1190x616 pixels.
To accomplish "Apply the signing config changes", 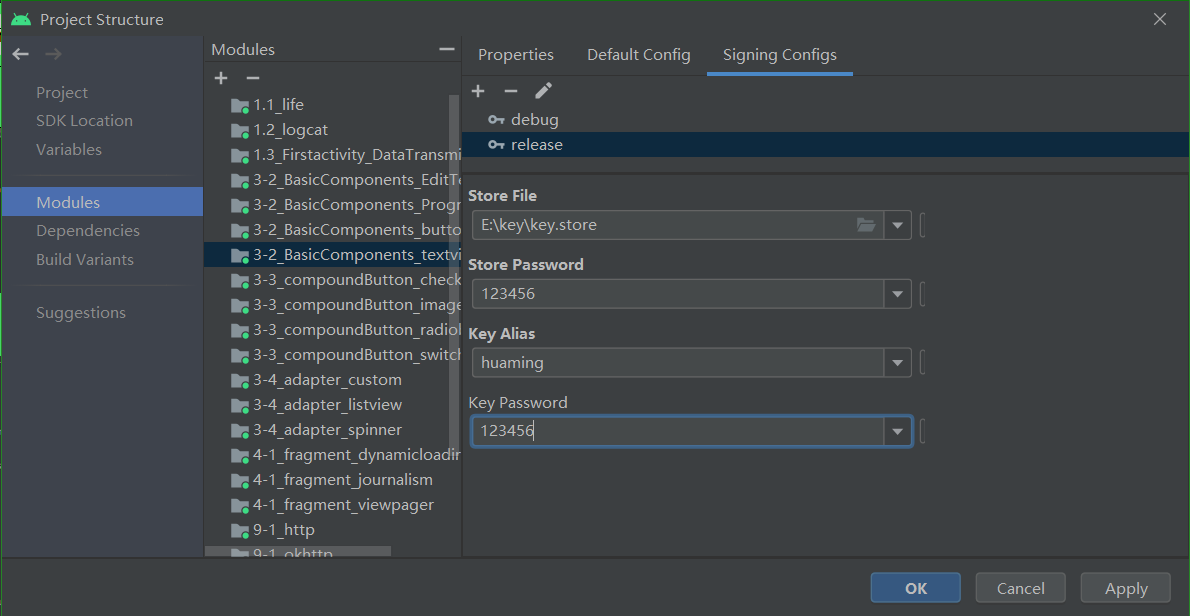I will [1125, 587].
